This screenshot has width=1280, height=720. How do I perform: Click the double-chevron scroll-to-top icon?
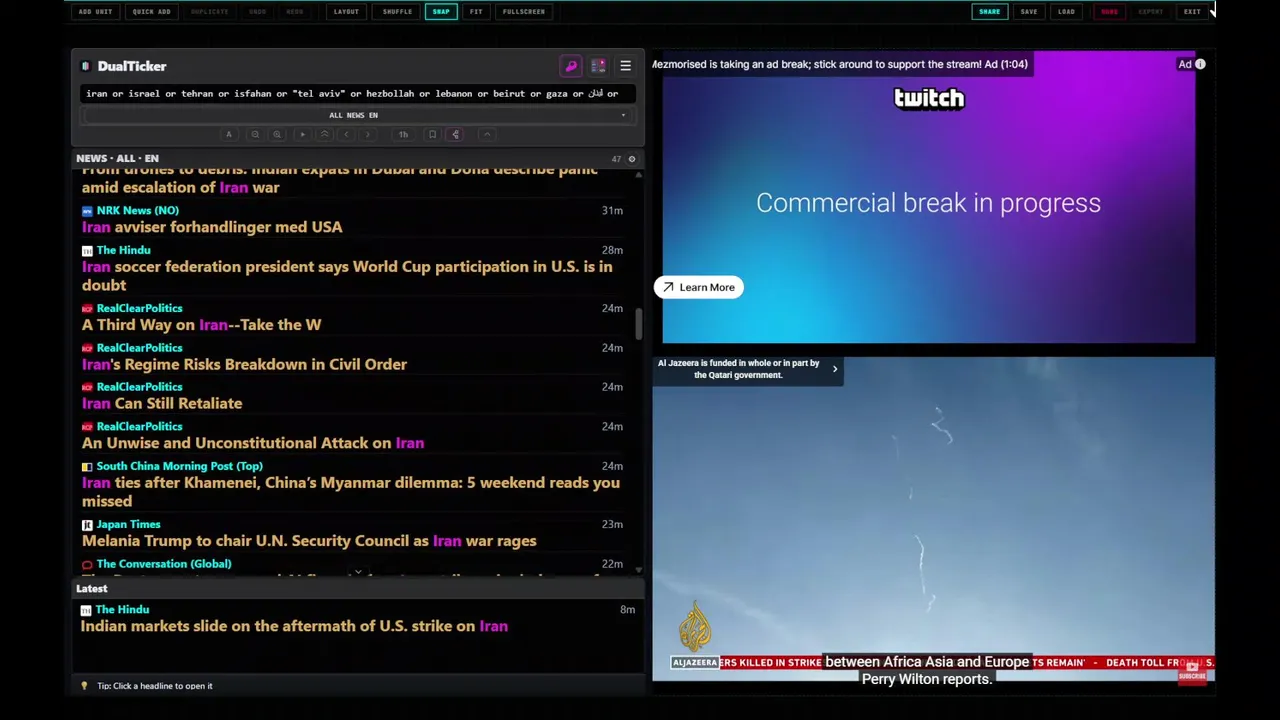click(x=324, y=134)
